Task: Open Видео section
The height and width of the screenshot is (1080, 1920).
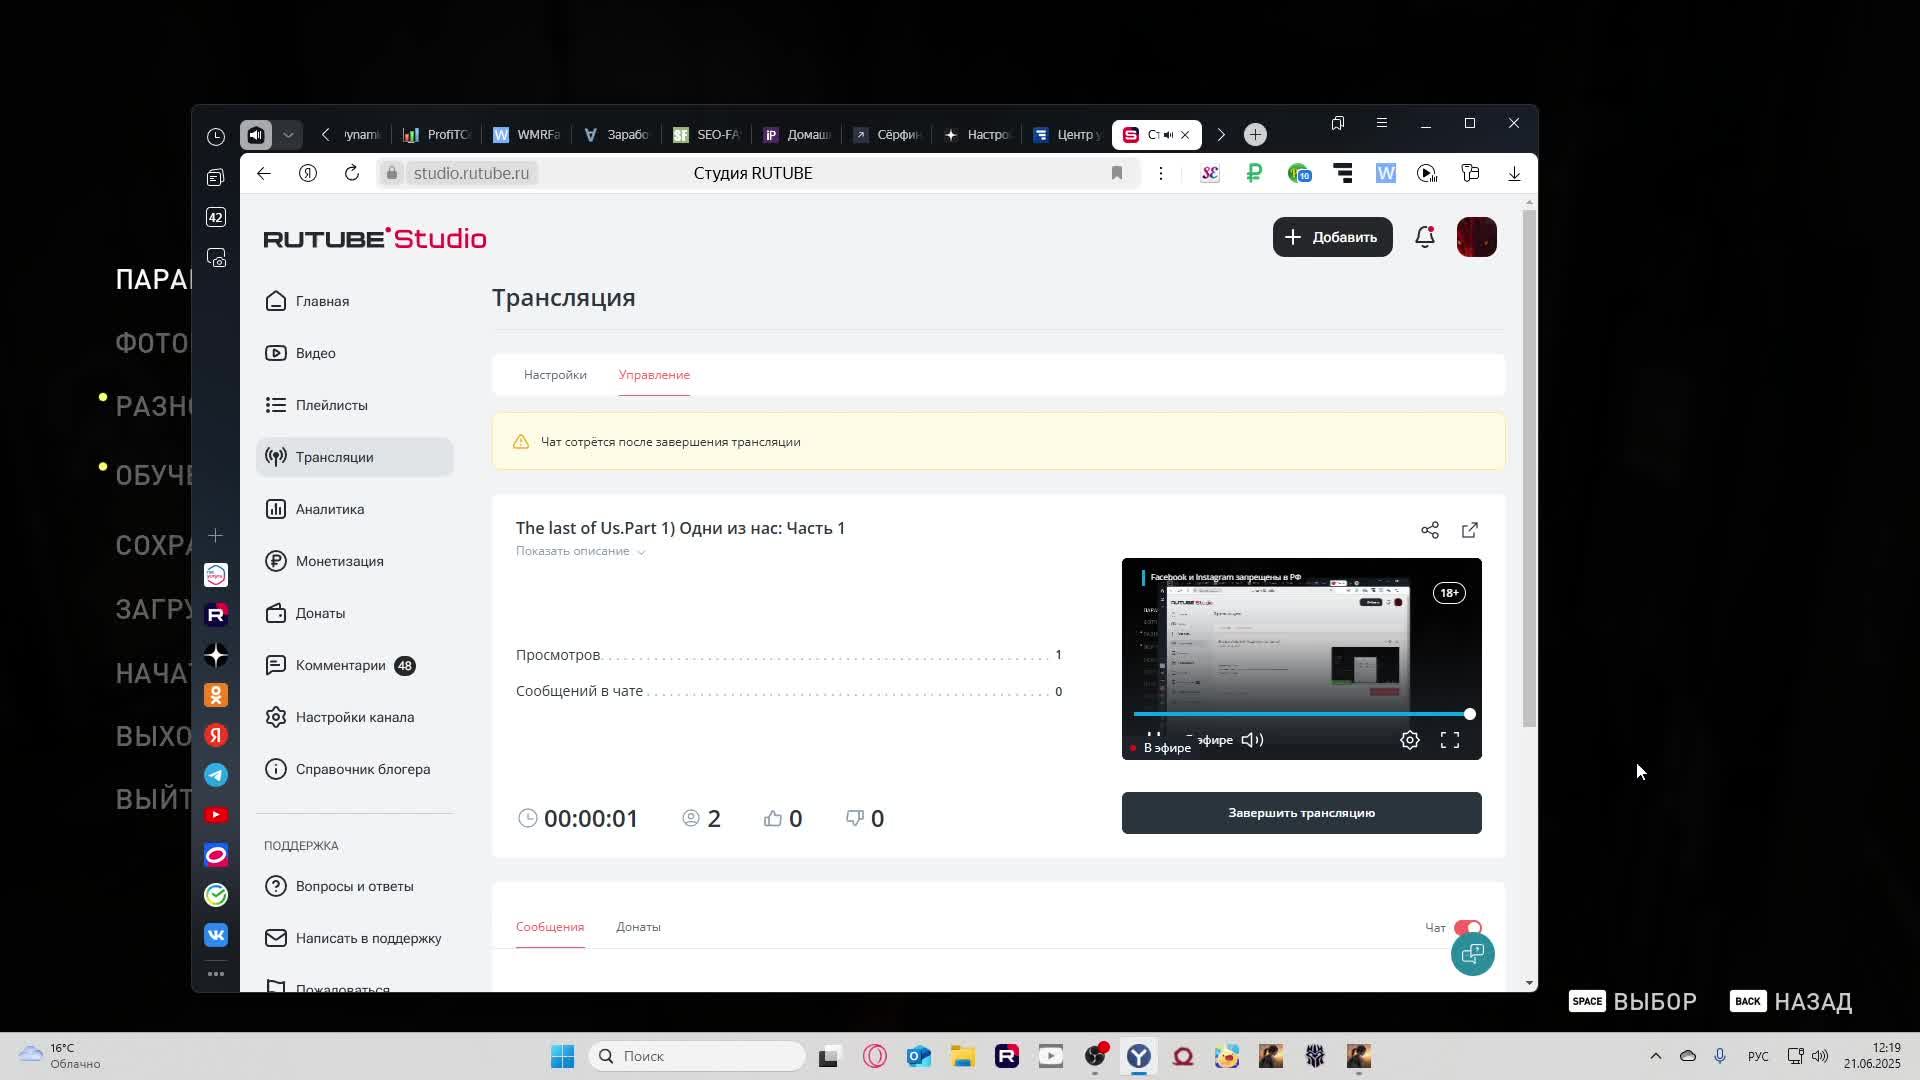Action: [x=354, y=353]
